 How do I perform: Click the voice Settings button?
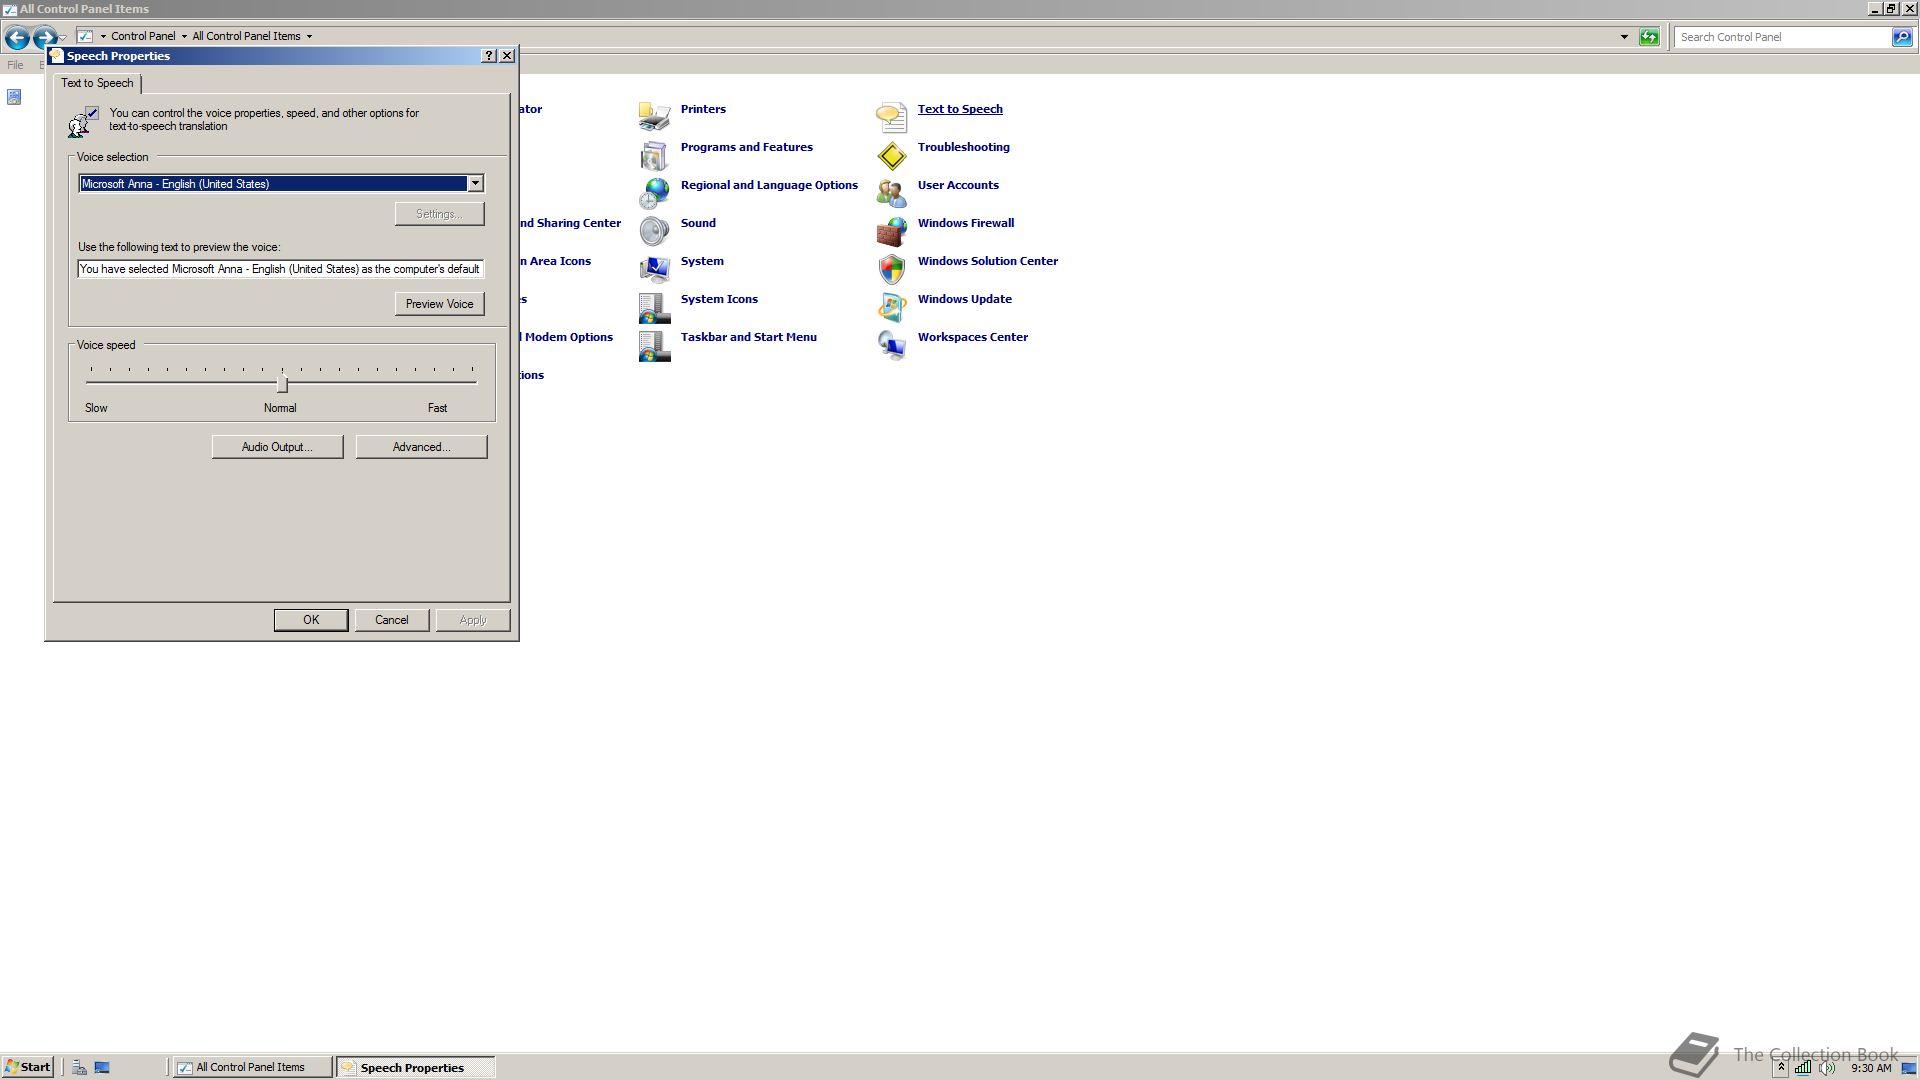tap(439, 214)
